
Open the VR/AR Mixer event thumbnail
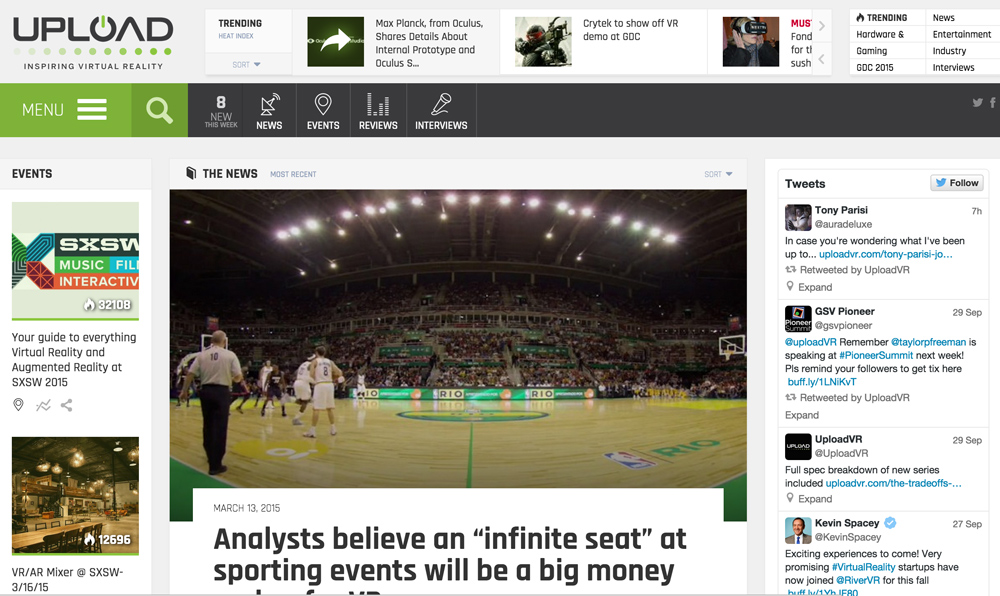(x=75, y=495)
